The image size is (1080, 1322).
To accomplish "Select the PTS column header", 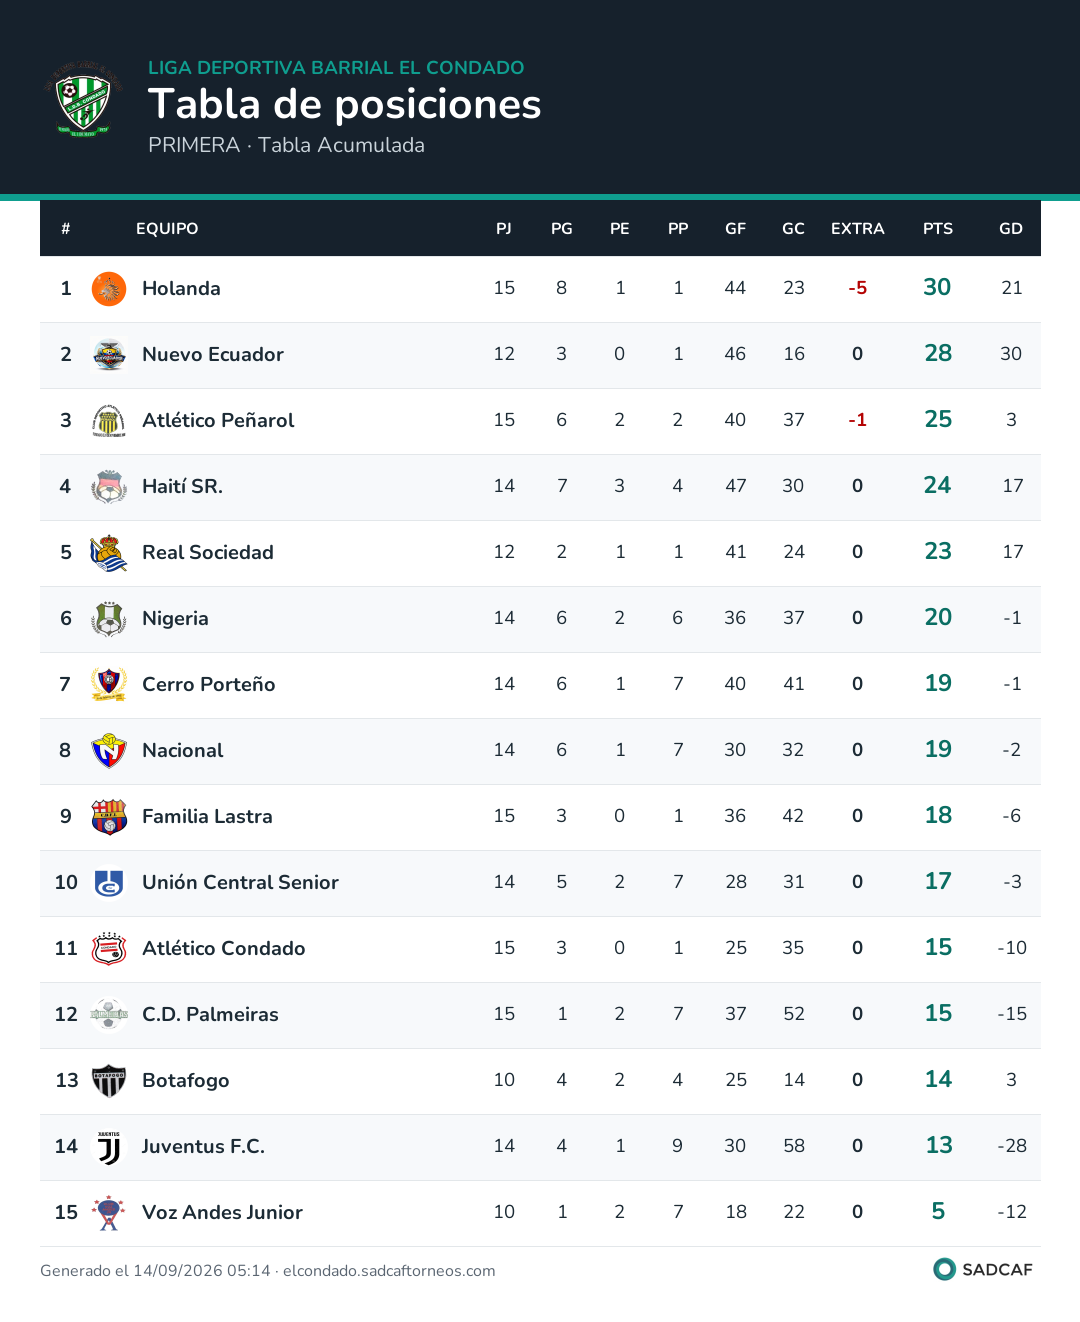I will point(938,229).
